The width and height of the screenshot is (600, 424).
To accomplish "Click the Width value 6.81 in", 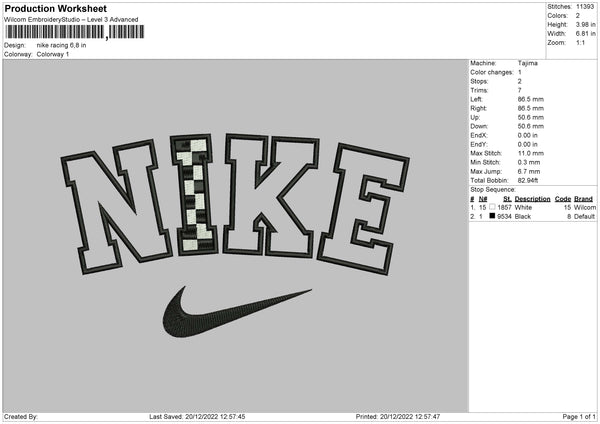I will [x=585, y=34].
